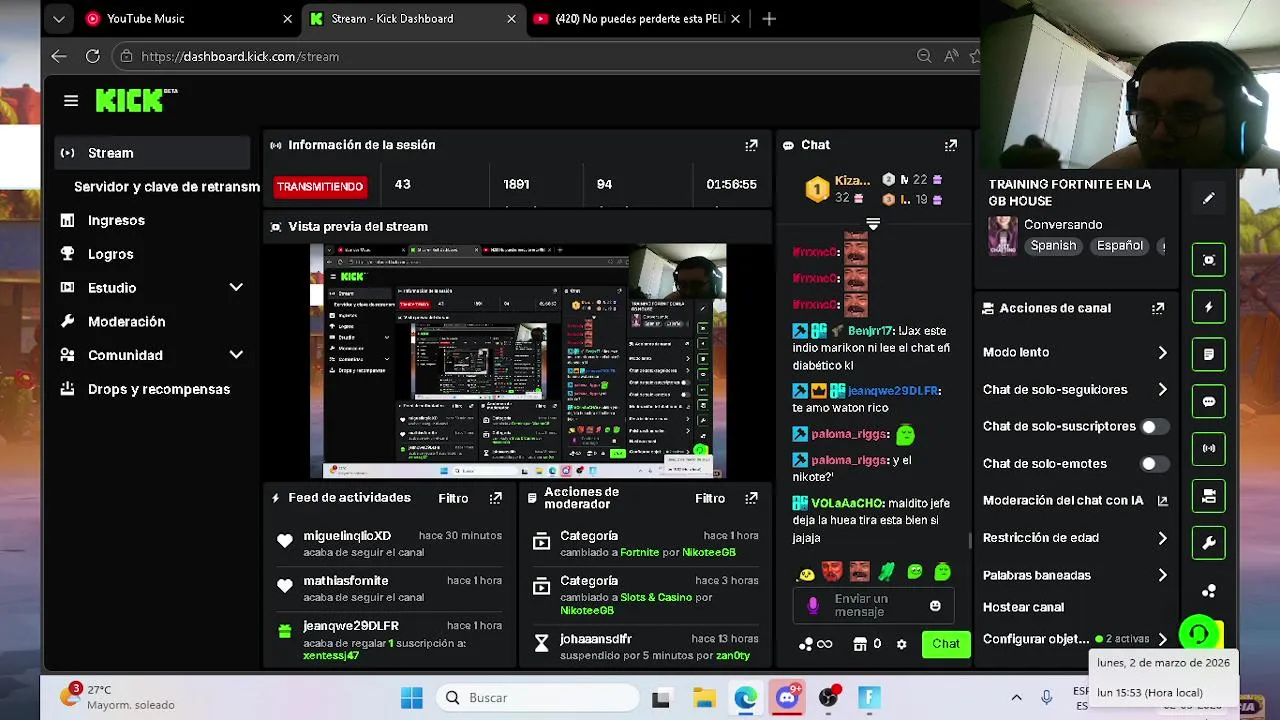Switch to the YouTube Music tab
This screenshot has height=720, width=1280.
click(187, 18)
